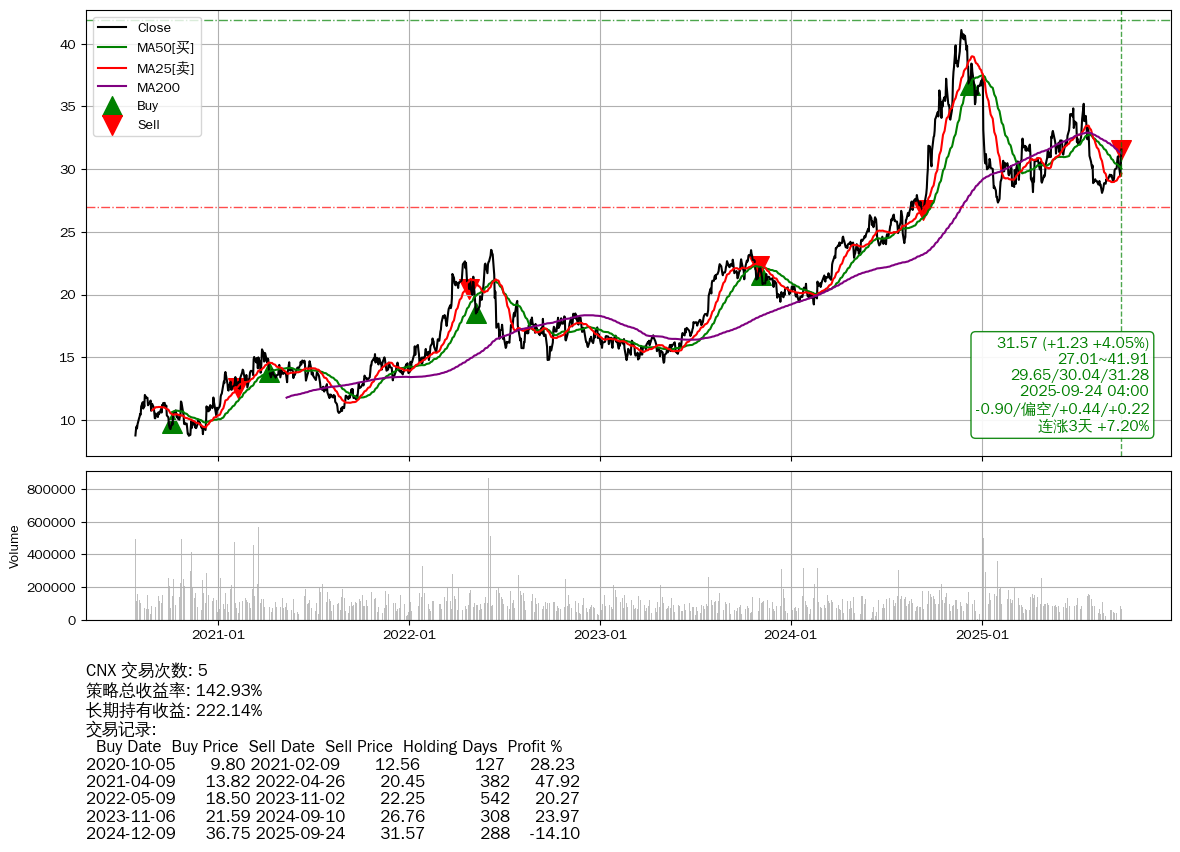Viewport: 1180px width, 852px height.
Task: Click the 策略总收益率 142.93% summary line
Action: pos(174,690)
